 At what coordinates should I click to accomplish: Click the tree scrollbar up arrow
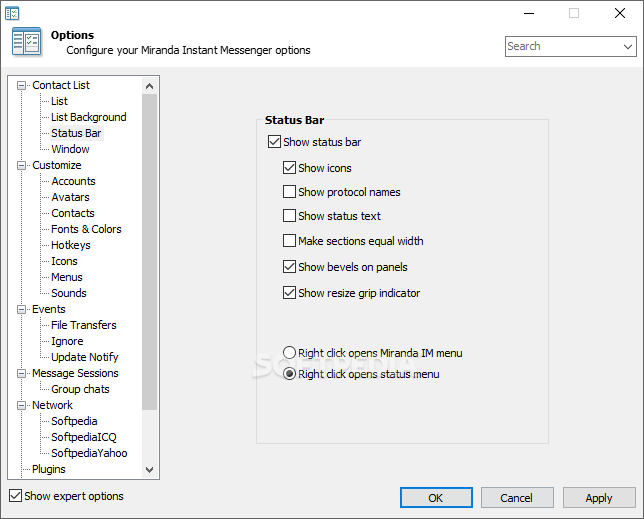click(x=150, y=86)
